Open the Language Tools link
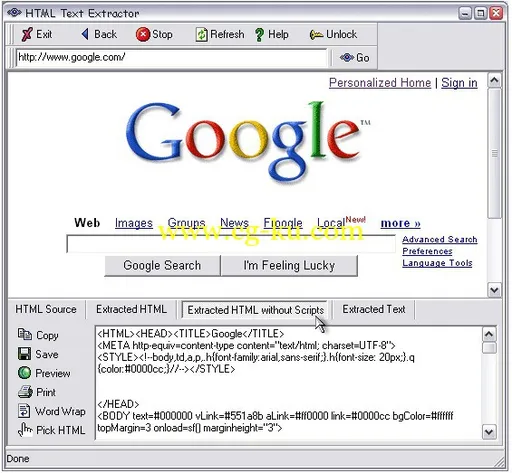Screen dimensions: 512x473 coord(437,263)
